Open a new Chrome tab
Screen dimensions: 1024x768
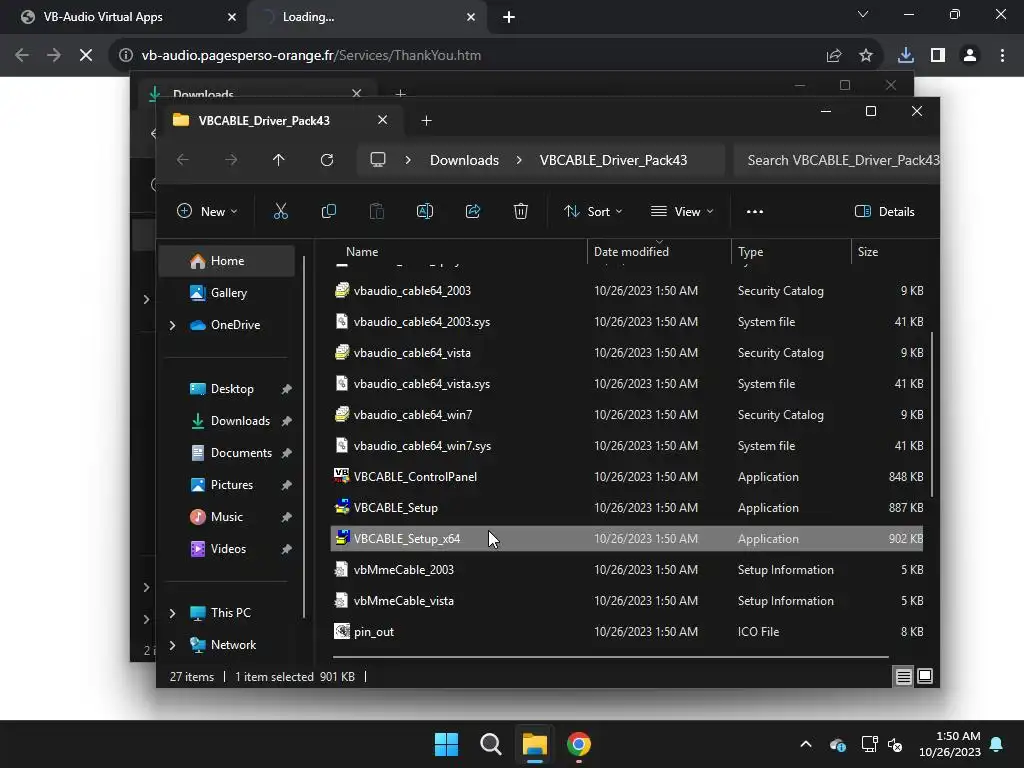click(x=509, y=17)
